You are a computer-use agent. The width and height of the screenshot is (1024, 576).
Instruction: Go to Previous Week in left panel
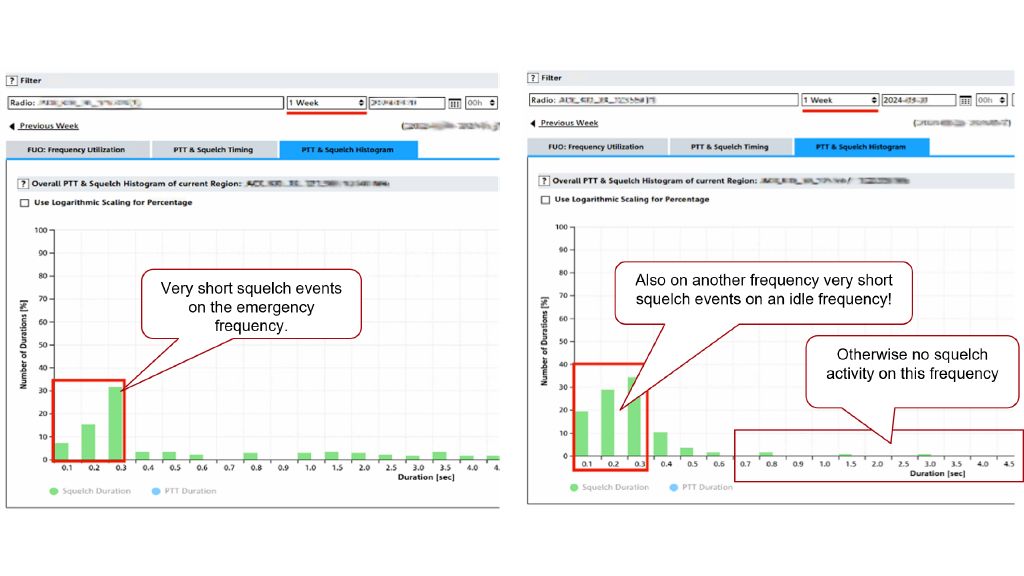(x=44, y=126)
